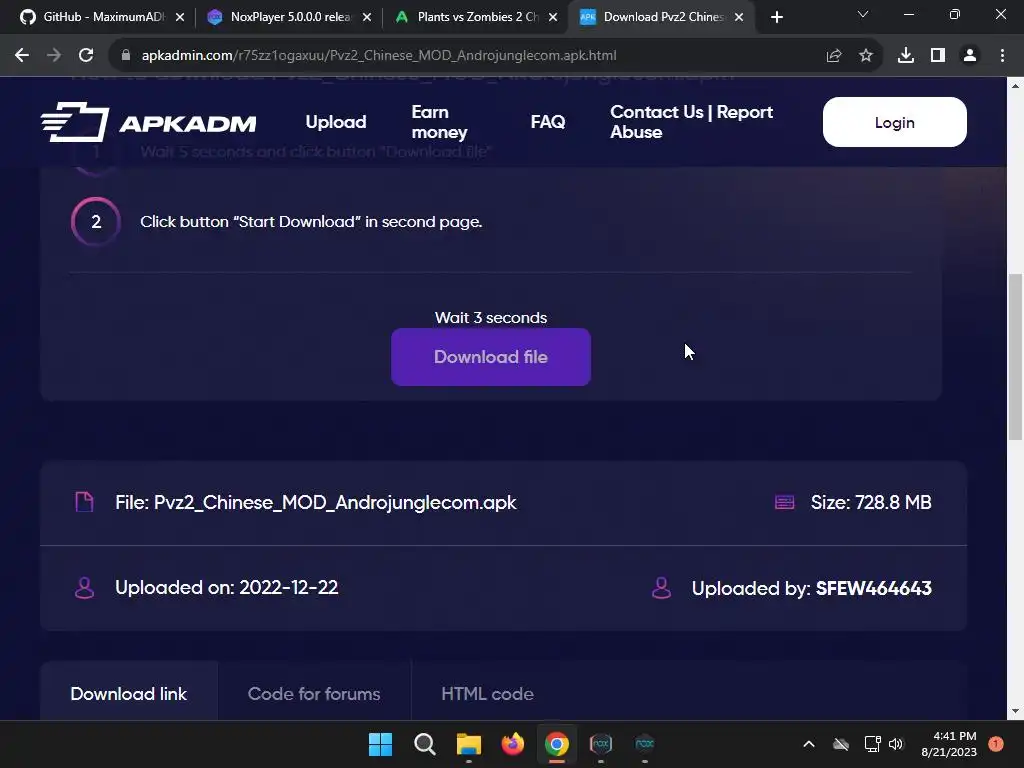Click the size icon beside 728.8 MB
Image resolution: width=1024 pixels, height=768 pixels.
tap(784, 502)
